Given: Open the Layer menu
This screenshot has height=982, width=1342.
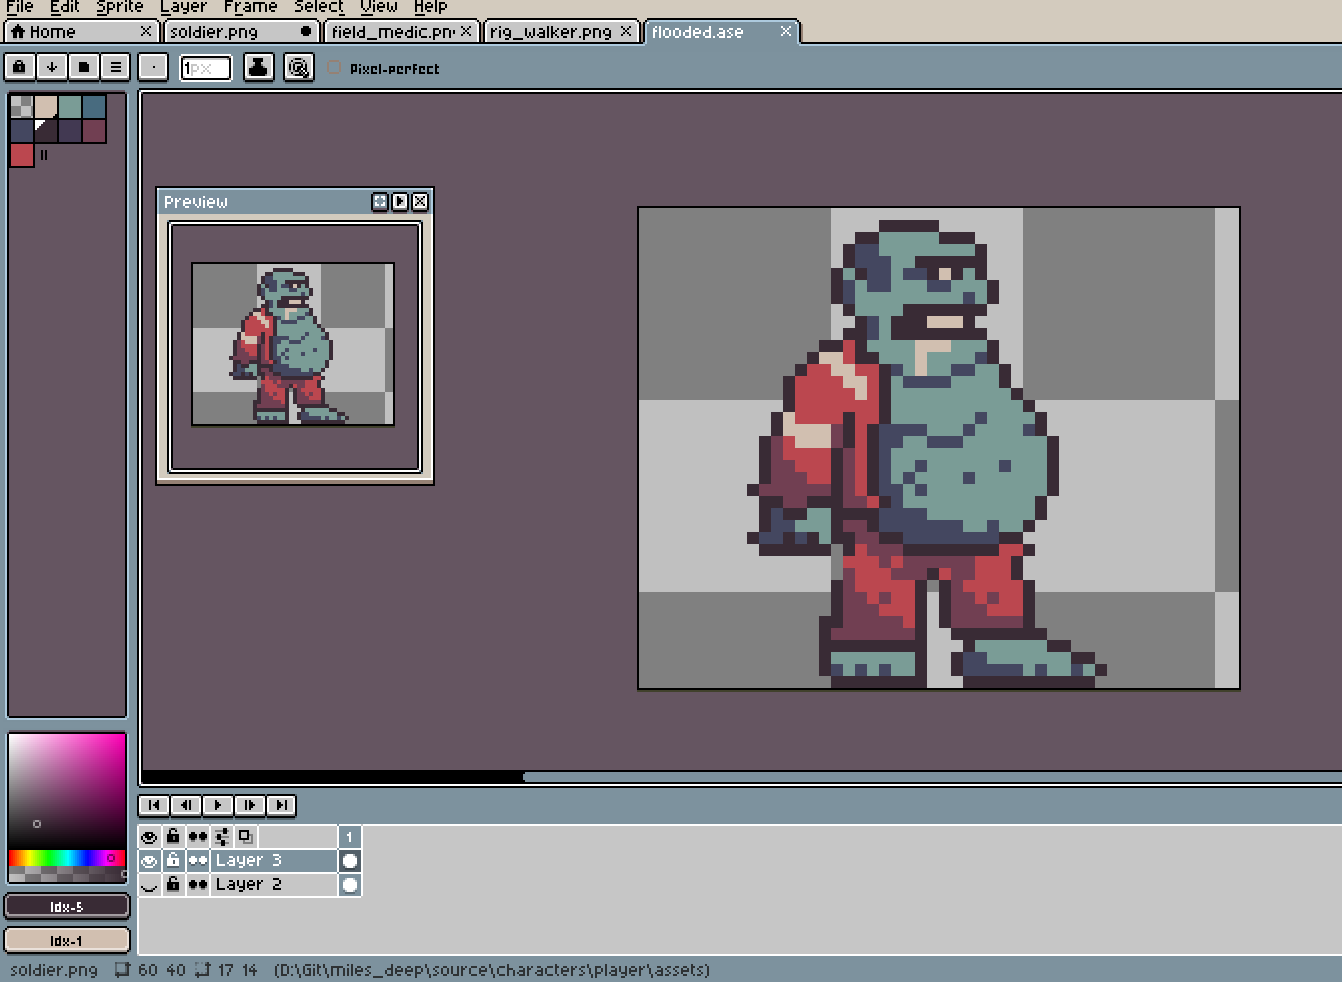Looking at the screenshot, I should [x=184, y=7].
